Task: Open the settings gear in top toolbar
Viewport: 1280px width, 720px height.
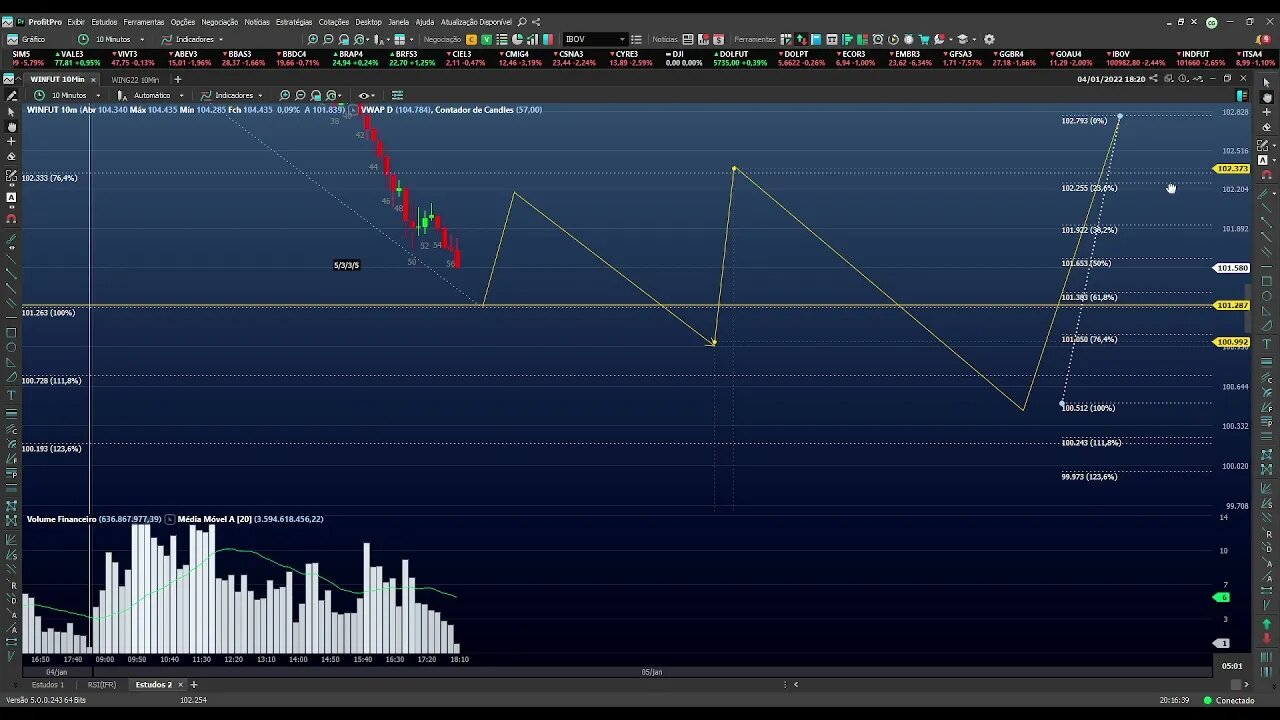Action: click(x=989, y=39)
